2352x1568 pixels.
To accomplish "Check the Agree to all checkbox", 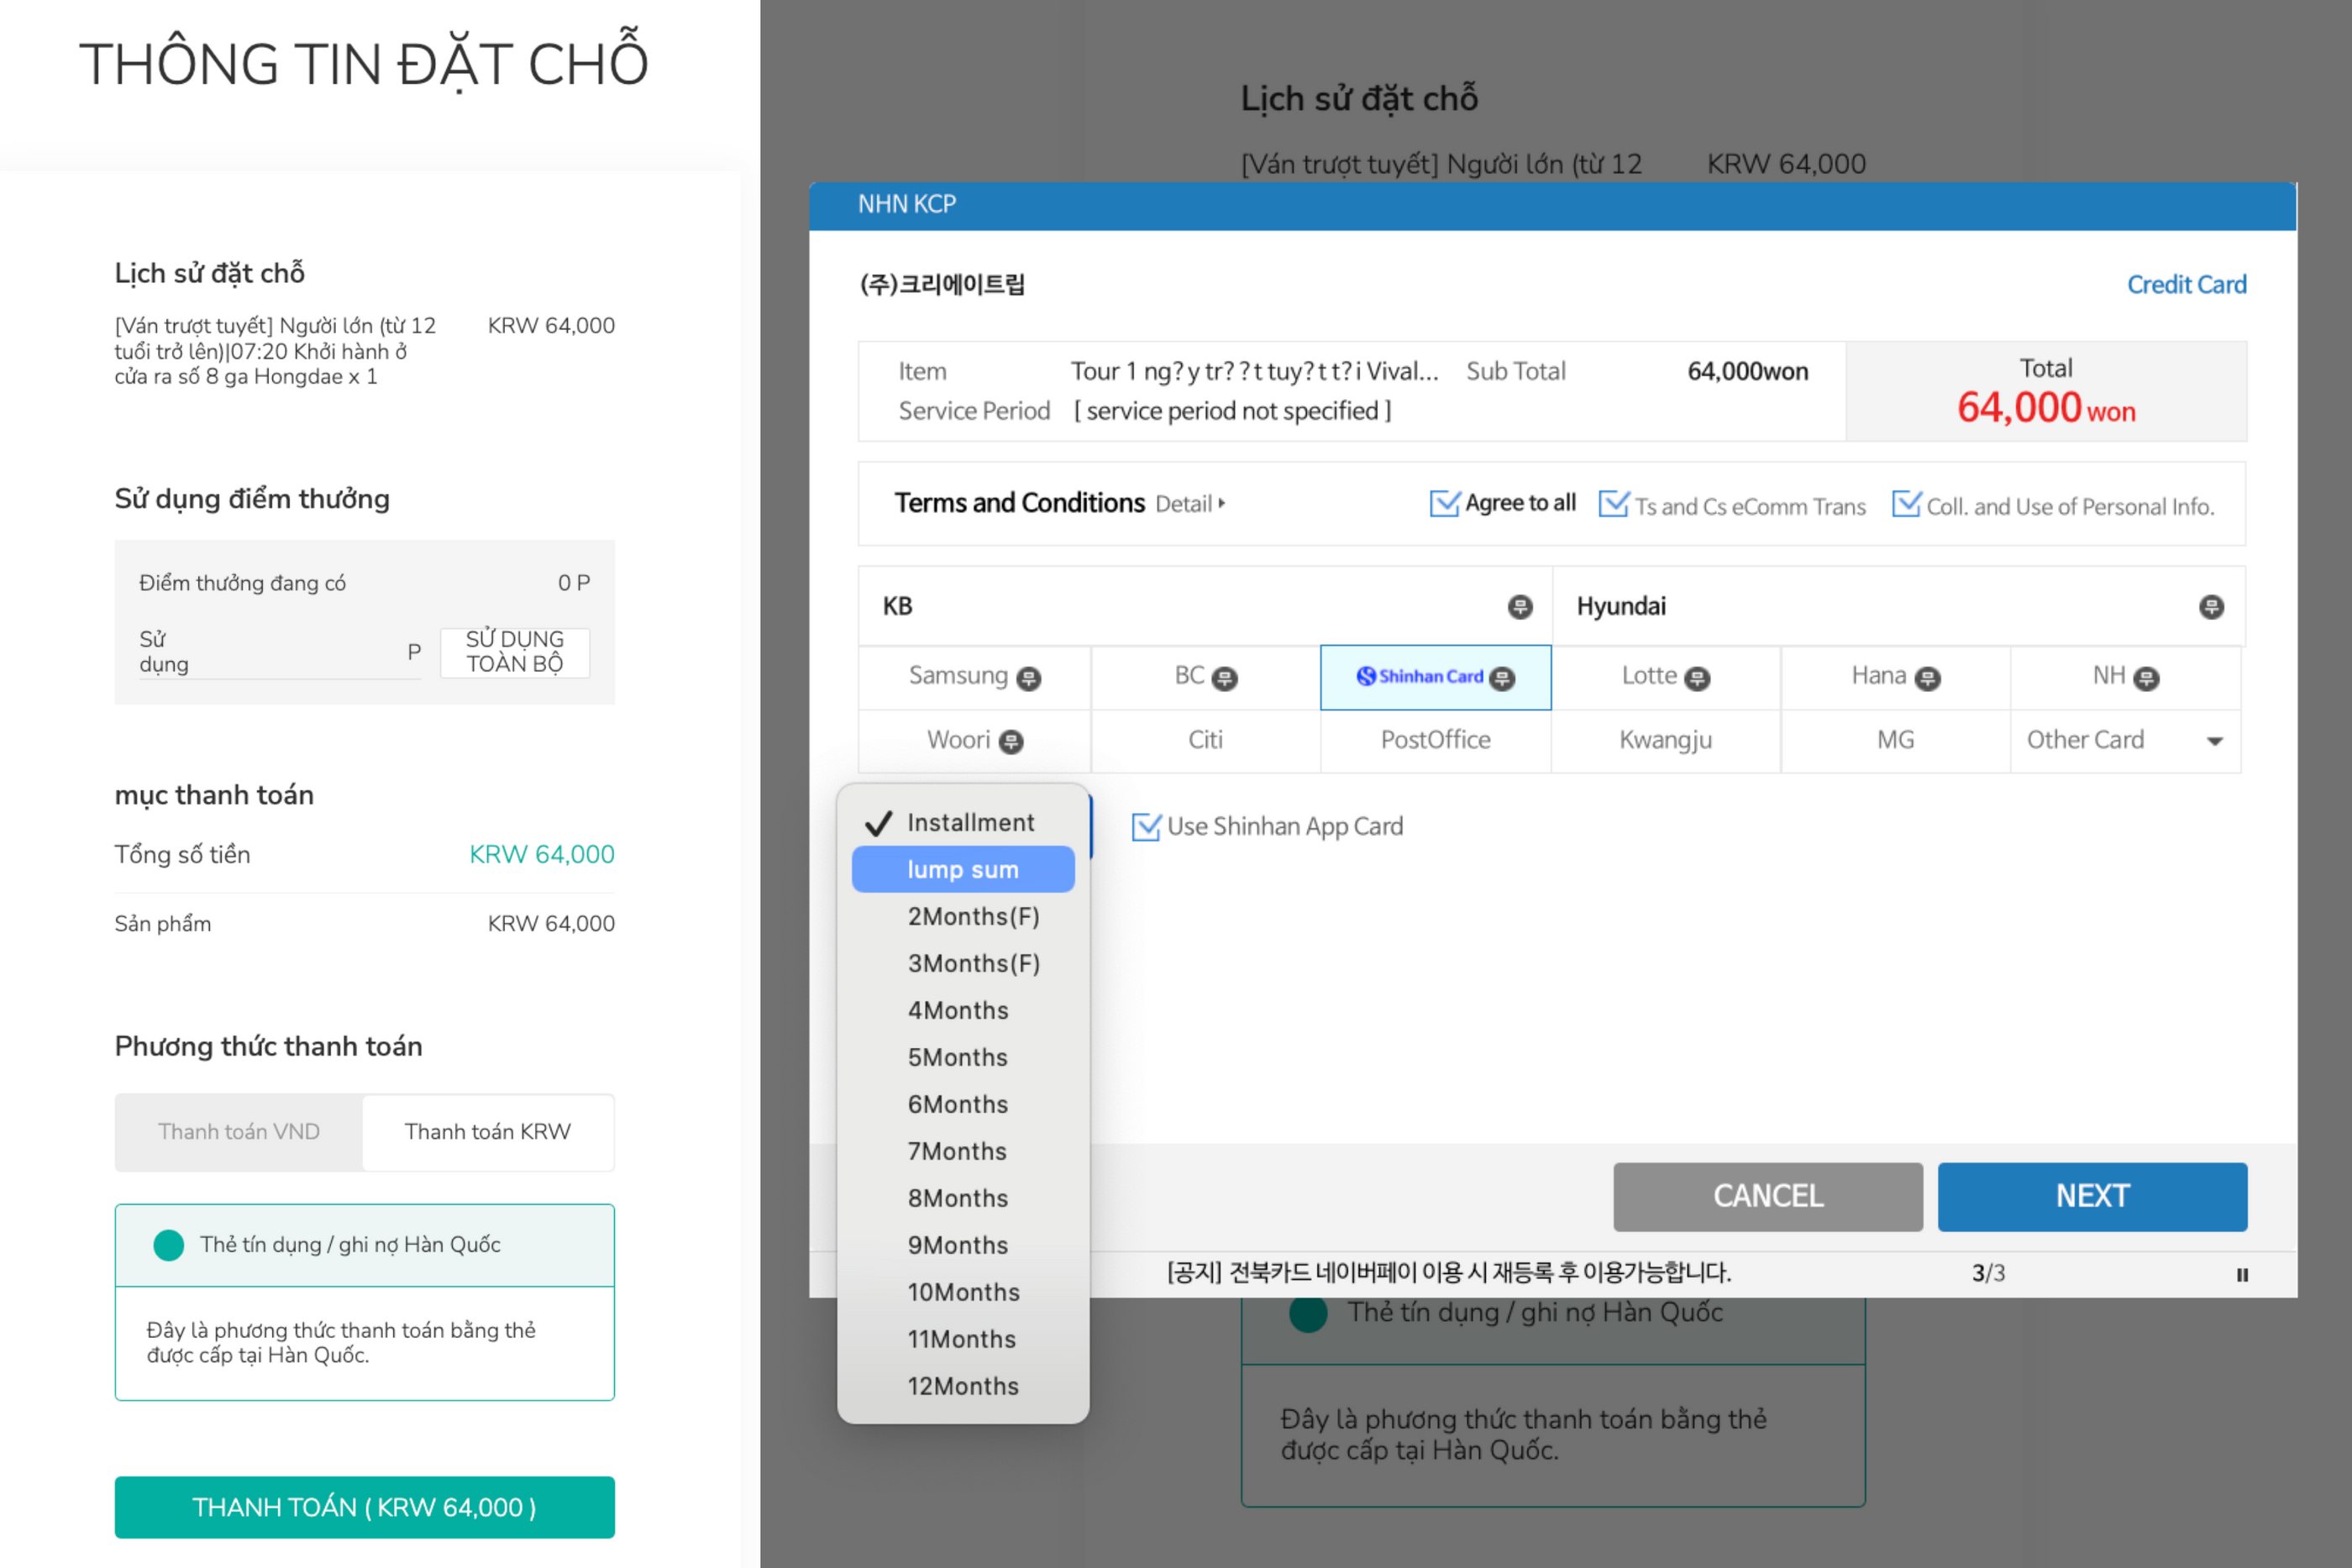I will [x=1443, y=504].
